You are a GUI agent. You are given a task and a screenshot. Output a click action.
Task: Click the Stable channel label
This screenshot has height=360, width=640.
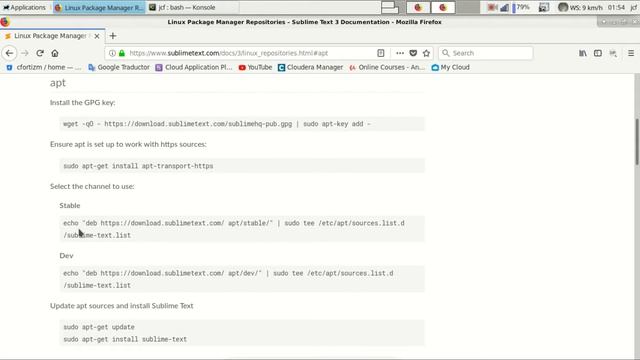coord(70,205)
